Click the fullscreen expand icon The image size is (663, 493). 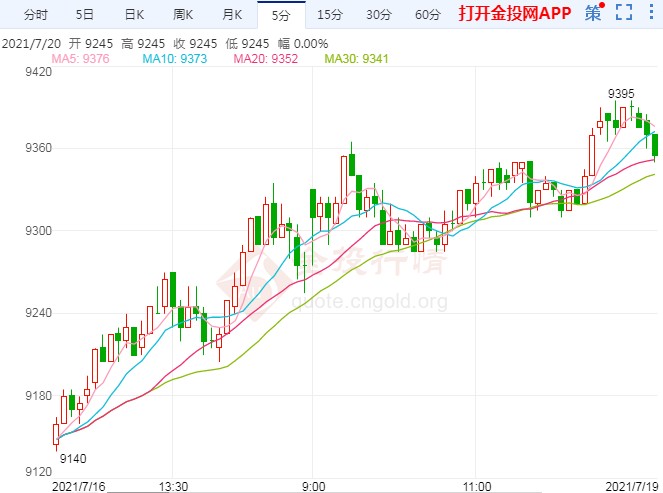tap(624, 14)
